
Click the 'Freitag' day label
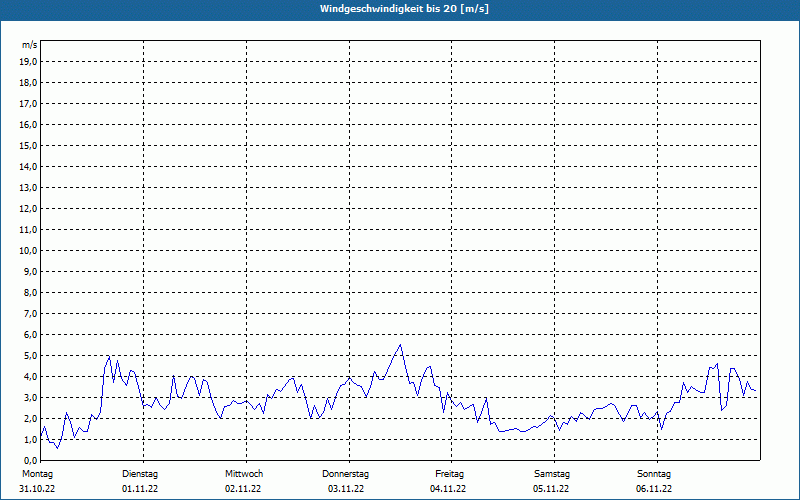pos(449,474)
